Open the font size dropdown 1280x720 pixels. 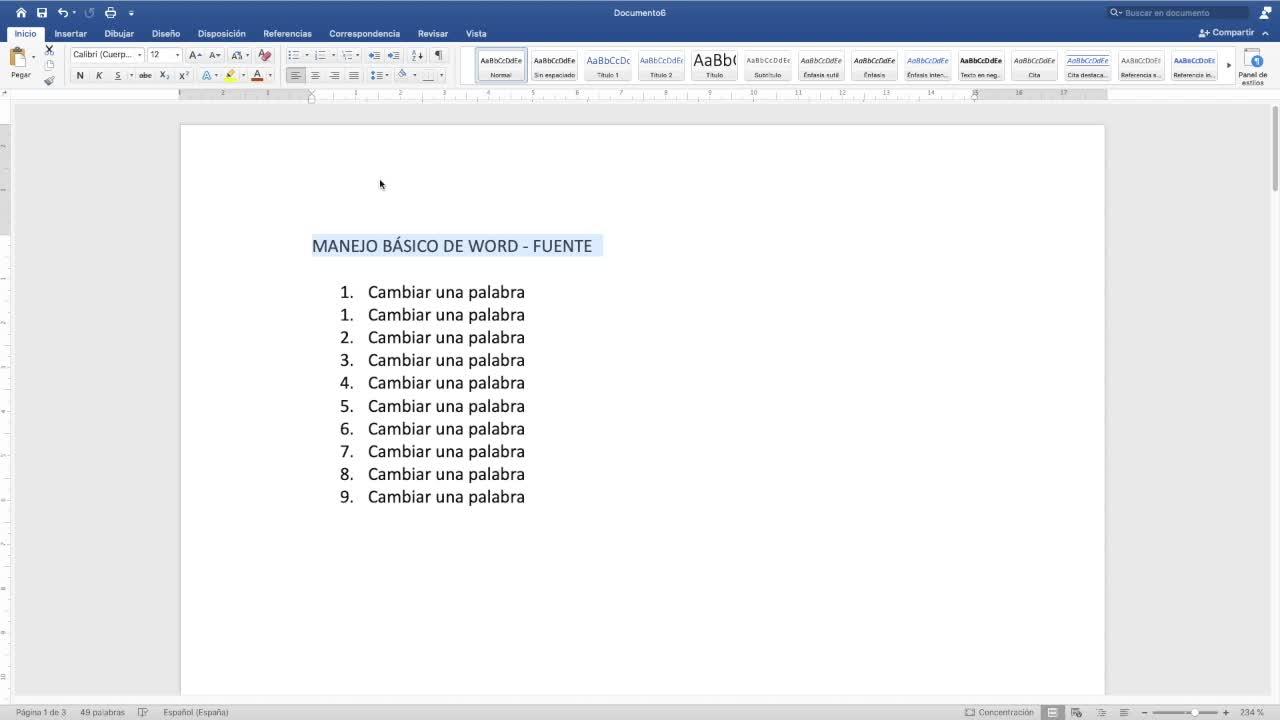(177, 55)
